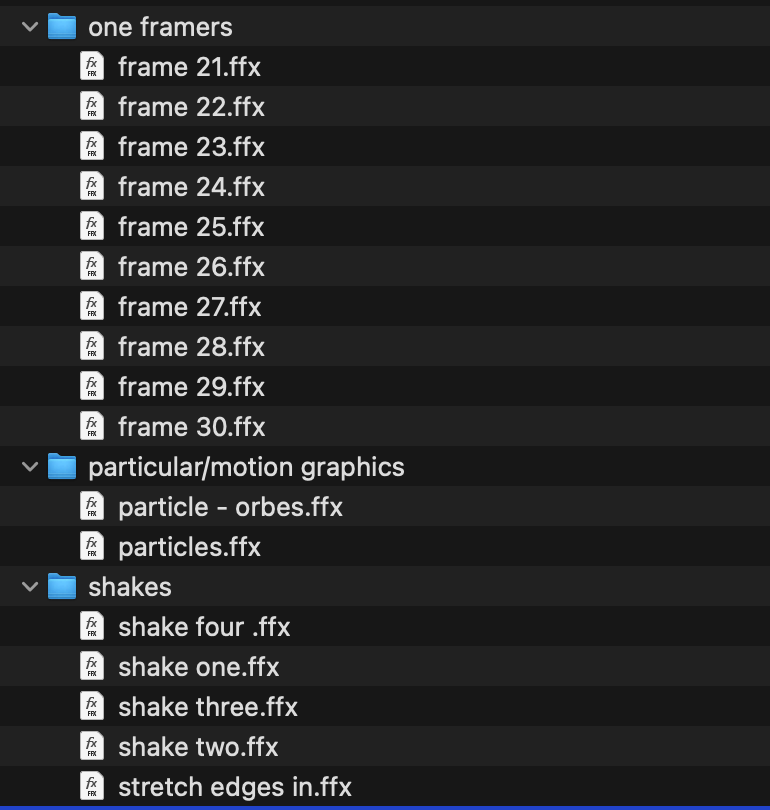Image resolution: width=770 pixels, height=810 pixels.
Task: Click the shake one.ffx preset icon
Action: click(x=92, y=667)
